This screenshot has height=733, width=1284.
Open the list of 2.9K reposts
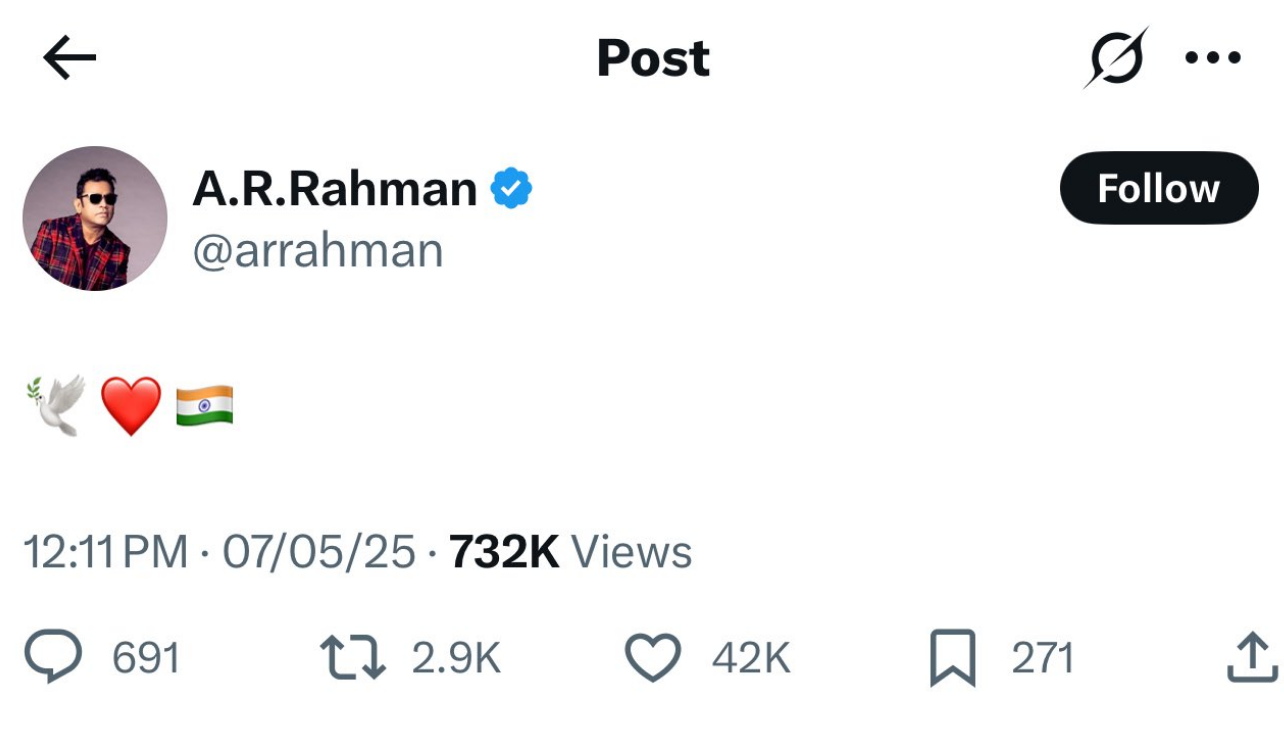coord(455,657)
